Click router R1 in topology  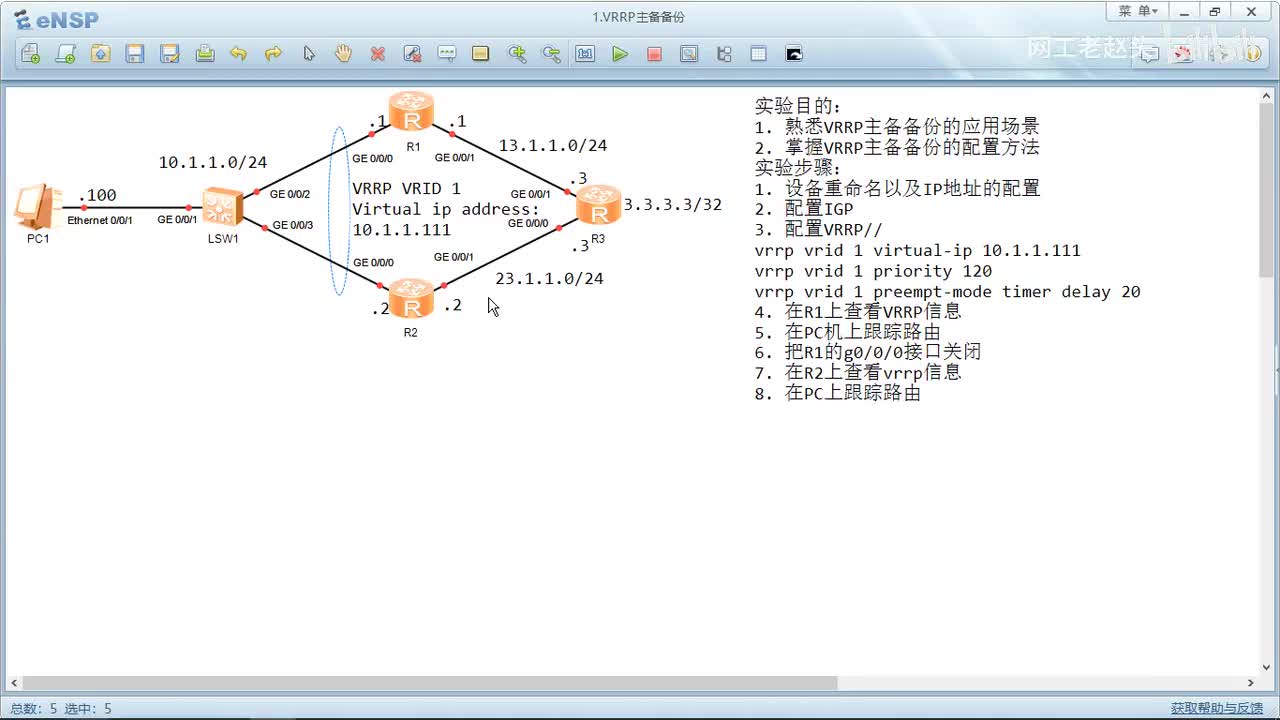point(411,112)
